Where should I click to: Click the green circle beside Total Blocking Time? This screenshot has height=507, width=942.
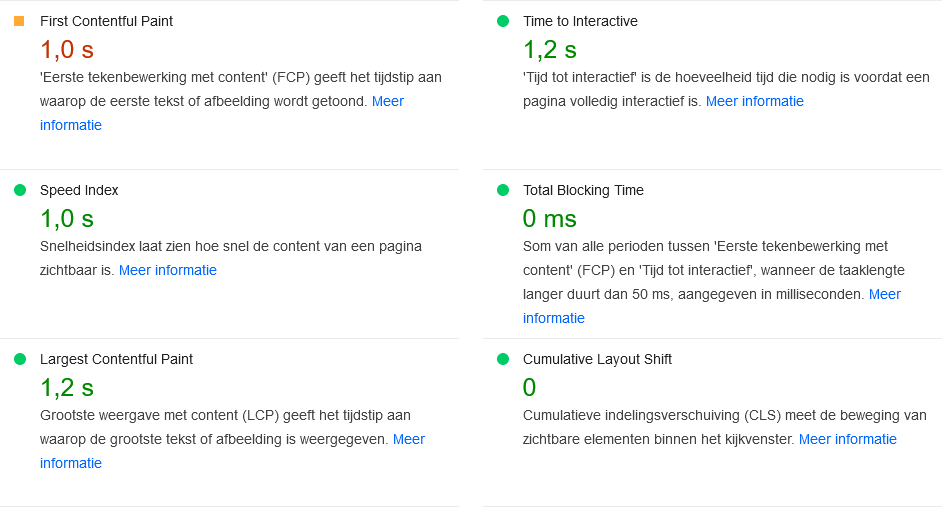(x=503, y=190)
